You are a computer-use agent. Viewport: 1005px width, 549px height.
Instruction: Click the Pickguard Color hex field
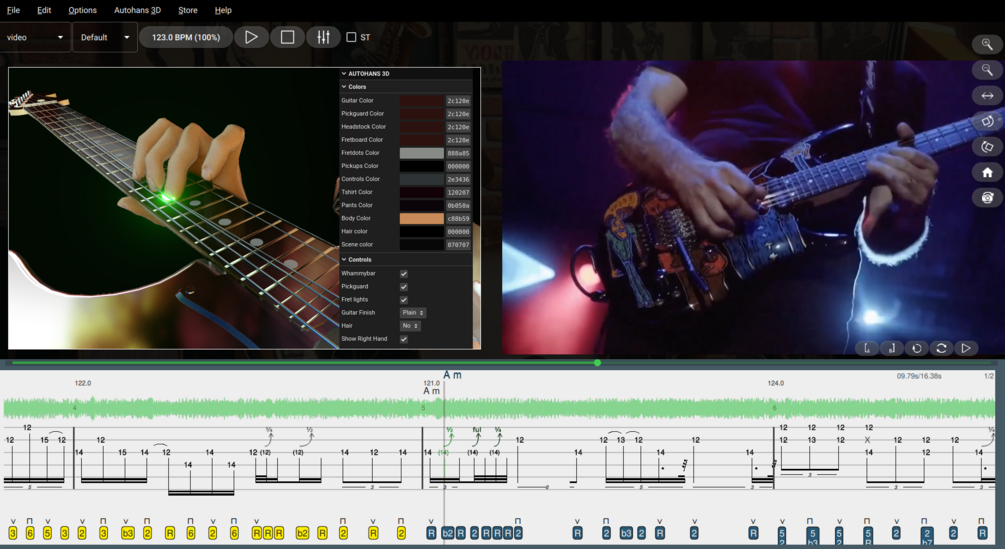coord(458,114)
